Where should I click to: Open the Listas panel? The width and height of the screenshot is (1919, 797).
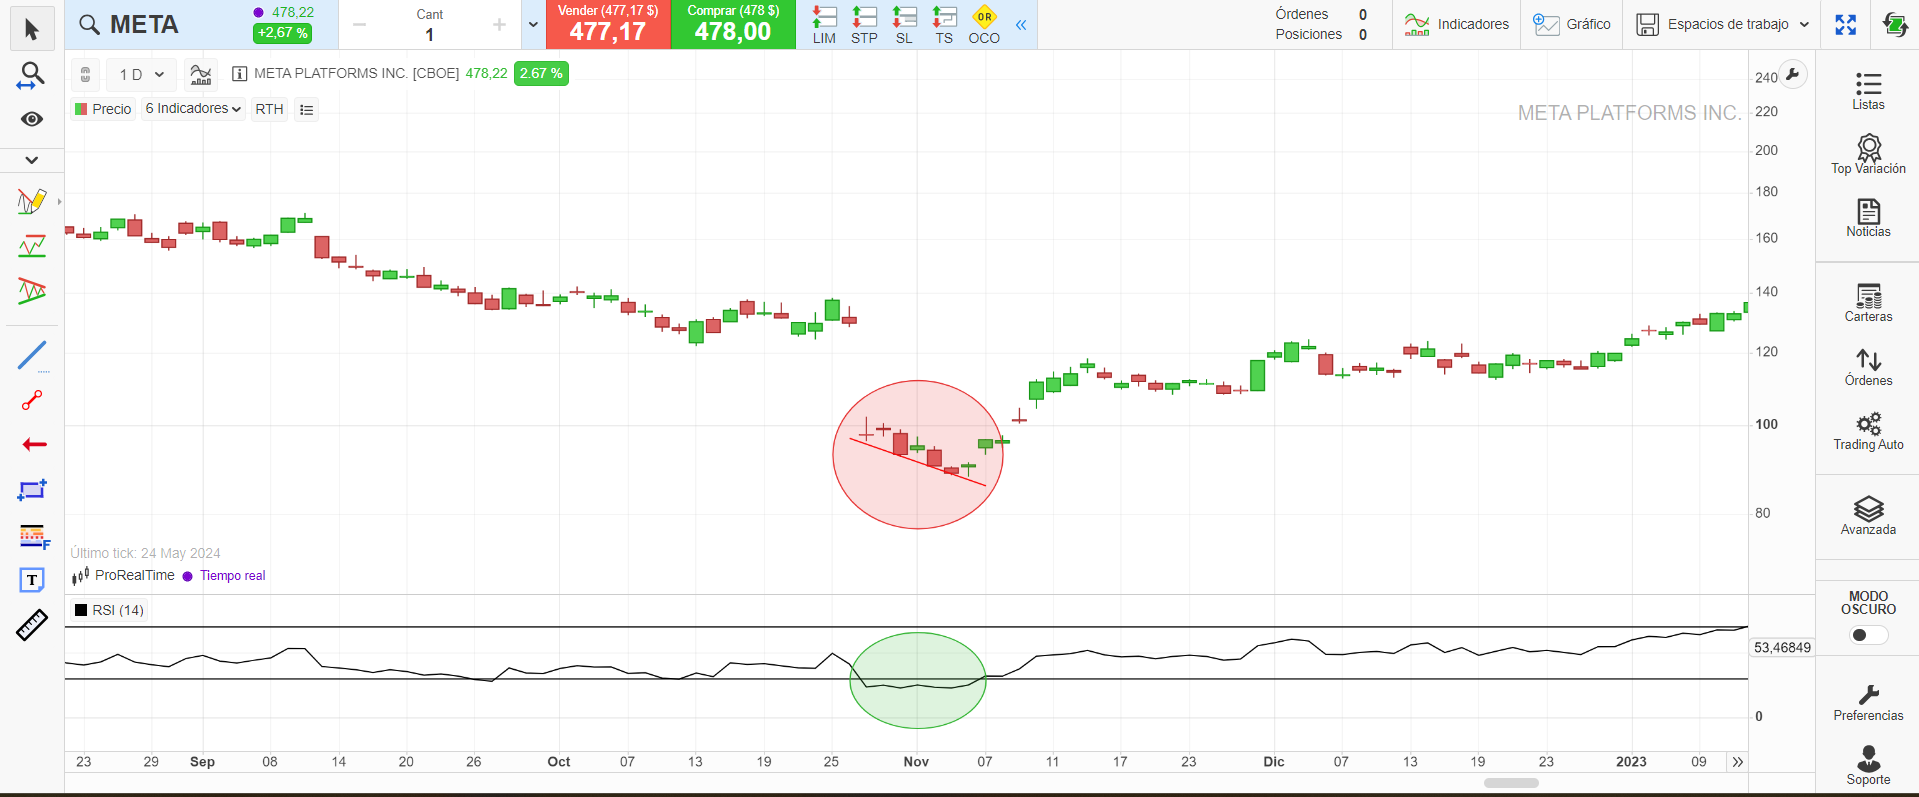[1868, 90]
